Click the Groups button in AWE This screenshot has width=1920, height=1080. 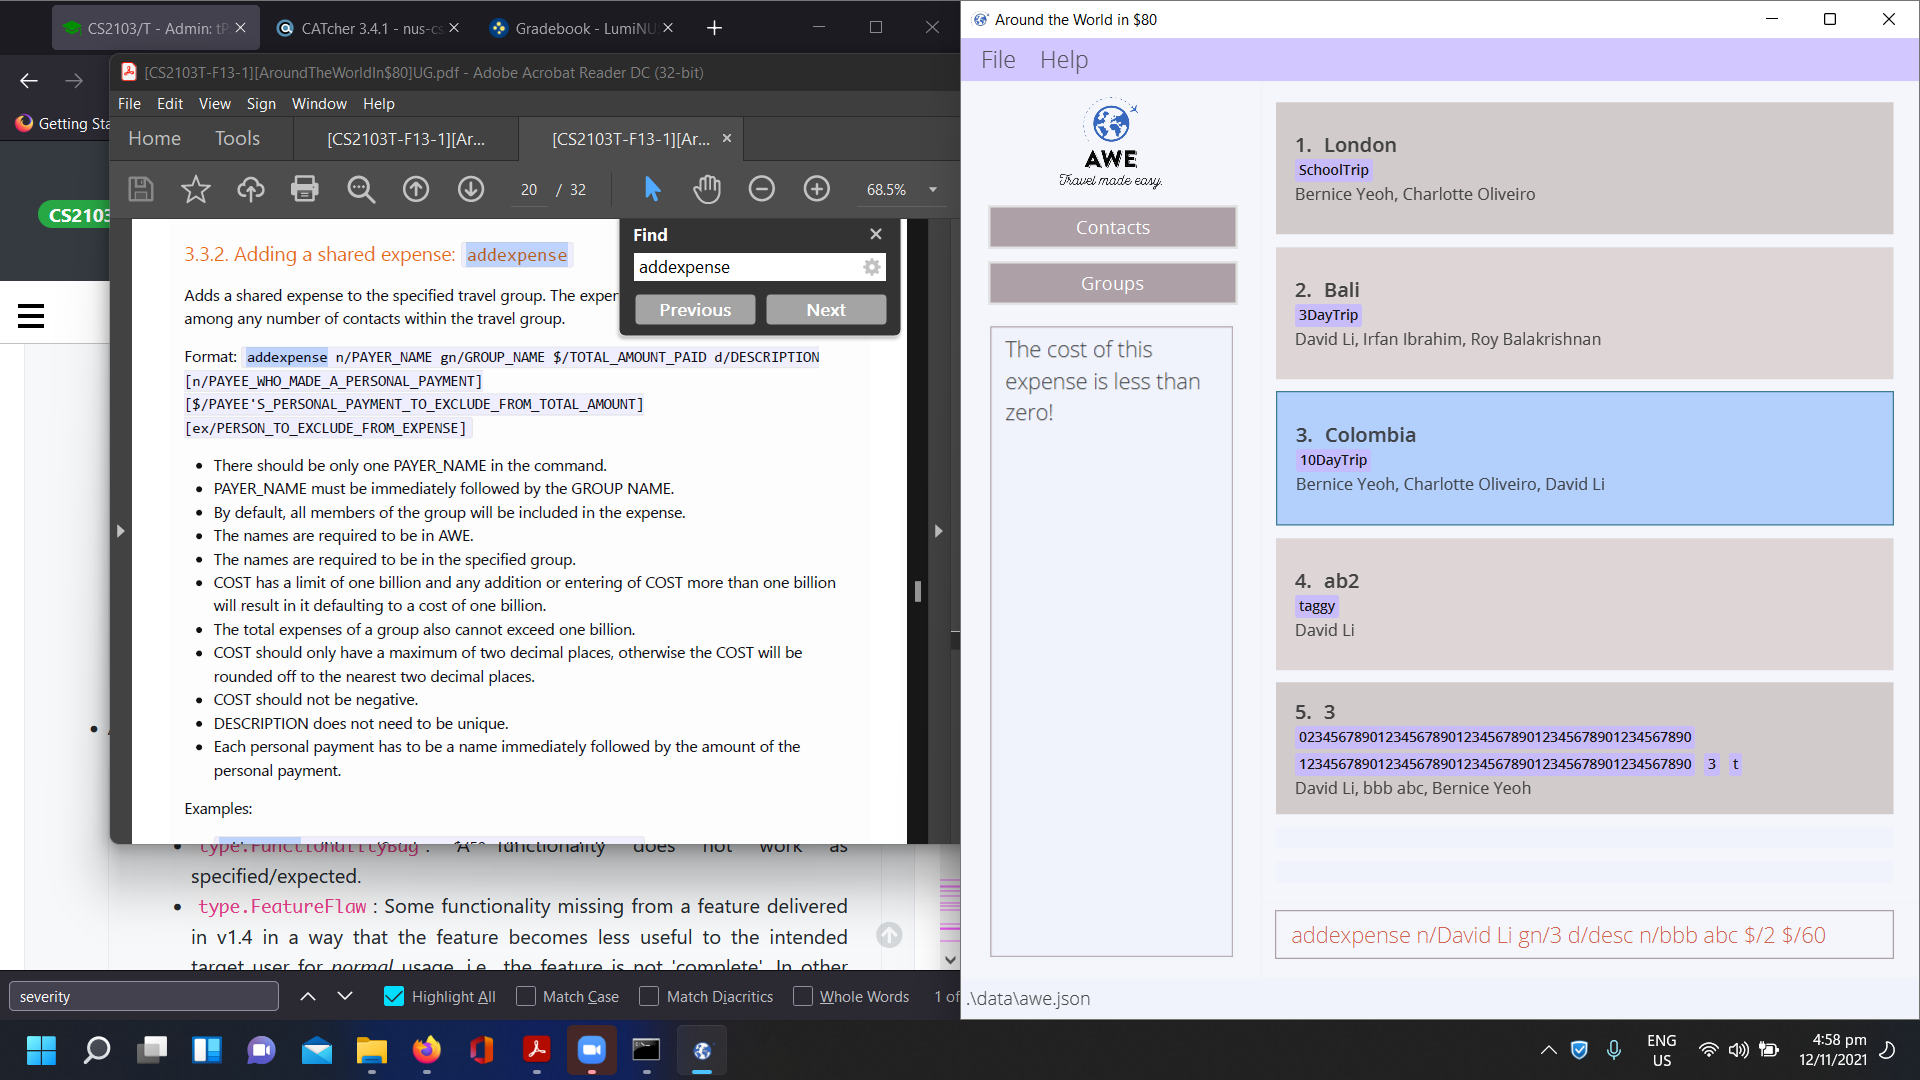1112,283
